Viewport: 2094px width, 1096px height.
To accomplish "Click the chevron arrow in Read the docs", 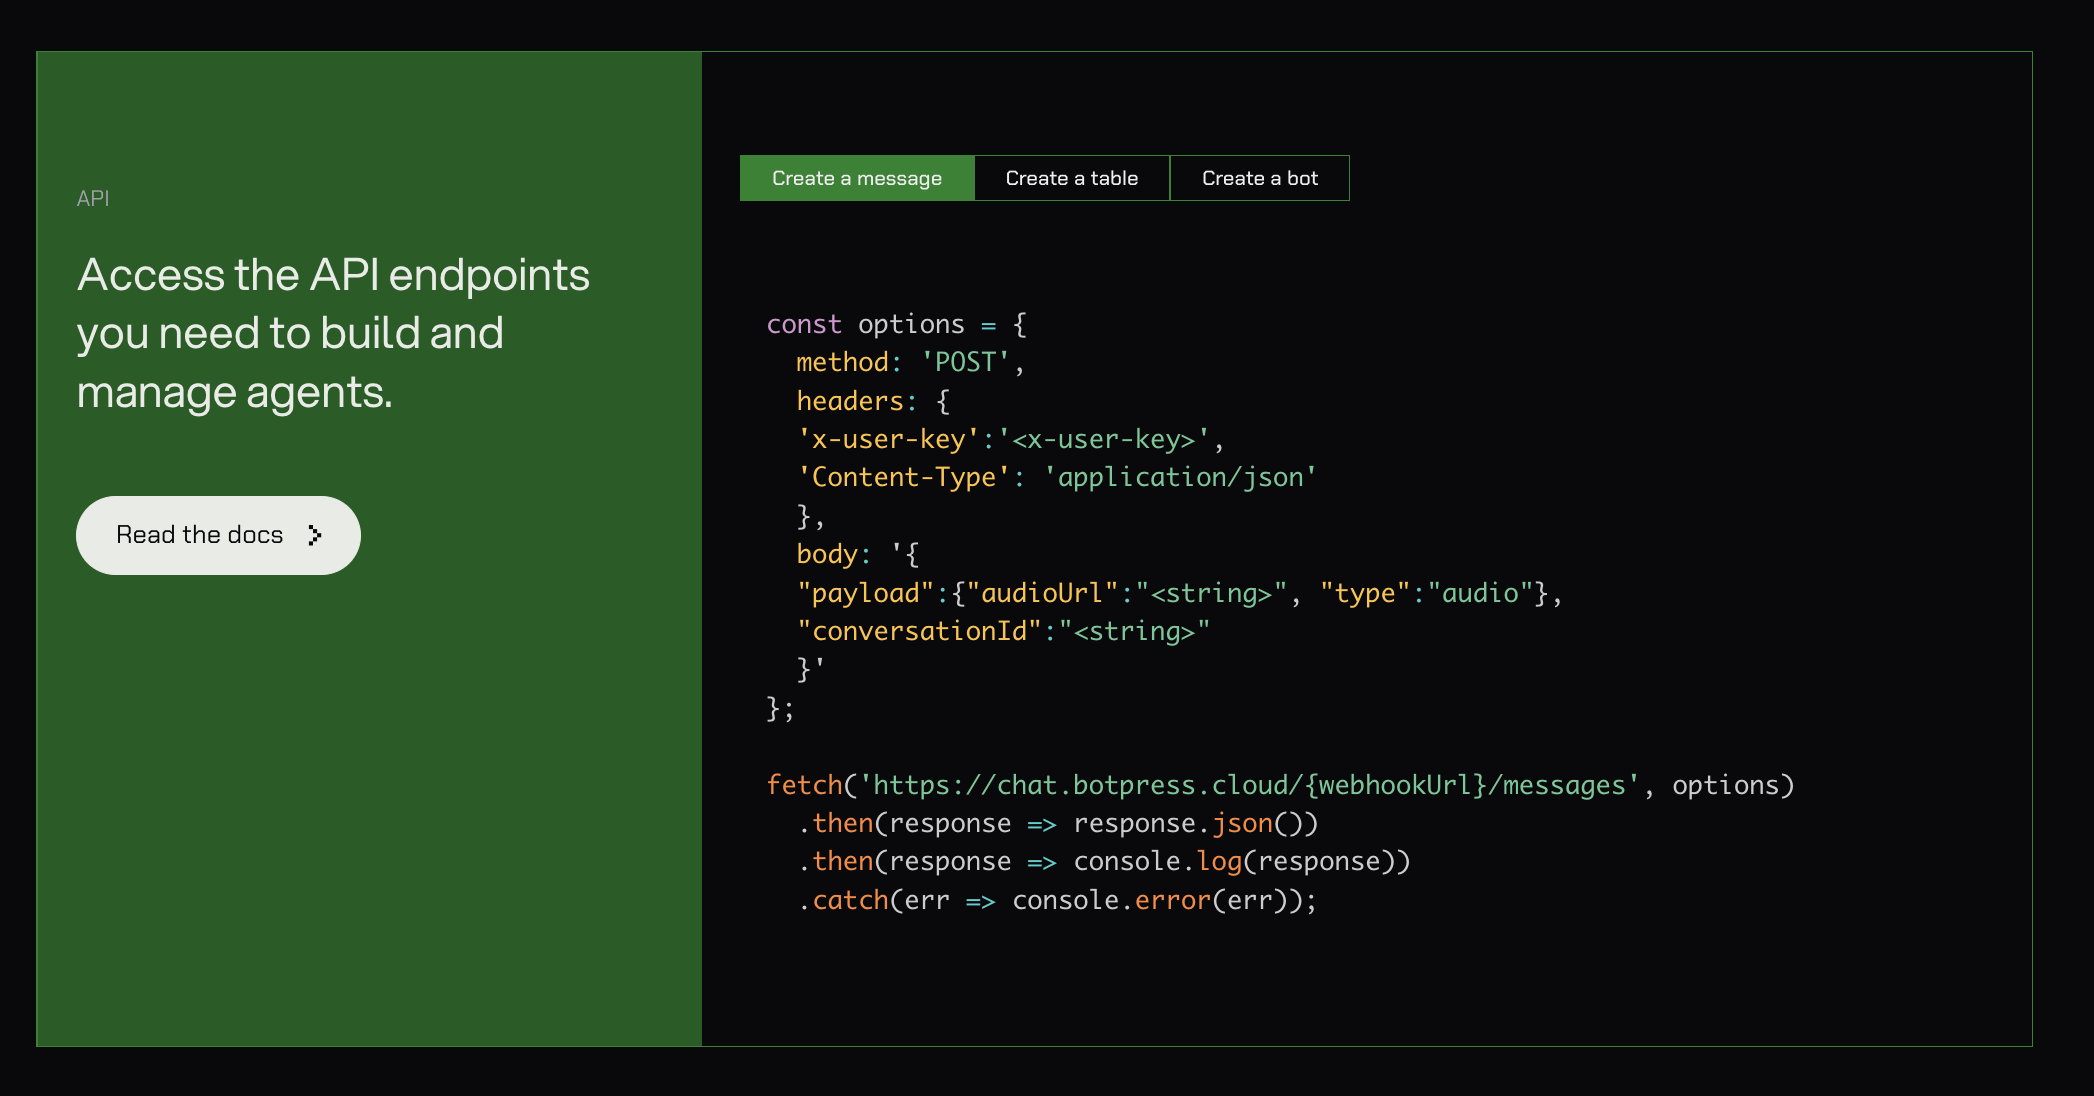I will pyautogui.click(x=315, y=535).
